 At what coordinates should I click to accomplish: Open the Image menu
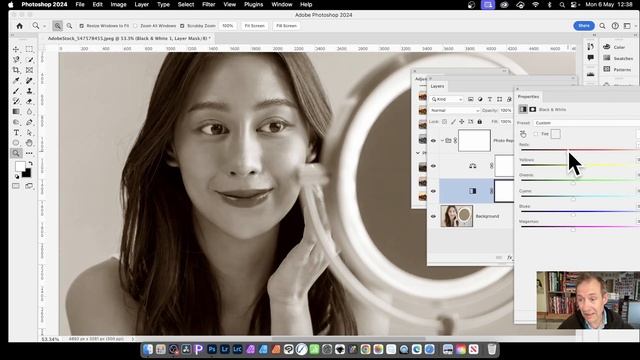pyautogui.click(x=118, y=4)
